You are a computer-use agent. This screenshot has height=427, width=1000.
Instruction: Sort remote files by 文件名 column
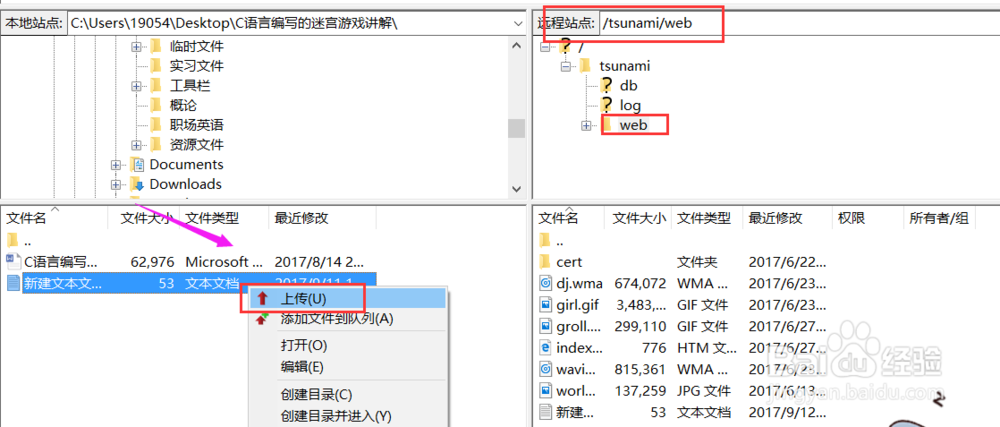569,219
